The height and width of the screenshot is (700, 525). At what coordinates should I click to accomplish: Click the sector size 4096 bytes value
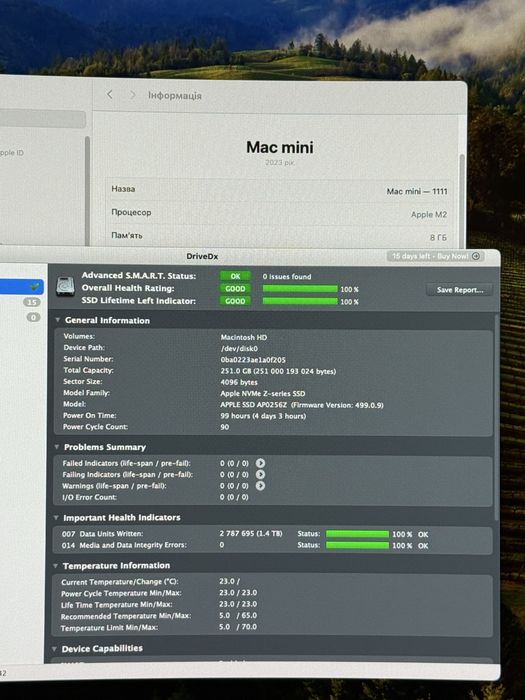[239, 382]
